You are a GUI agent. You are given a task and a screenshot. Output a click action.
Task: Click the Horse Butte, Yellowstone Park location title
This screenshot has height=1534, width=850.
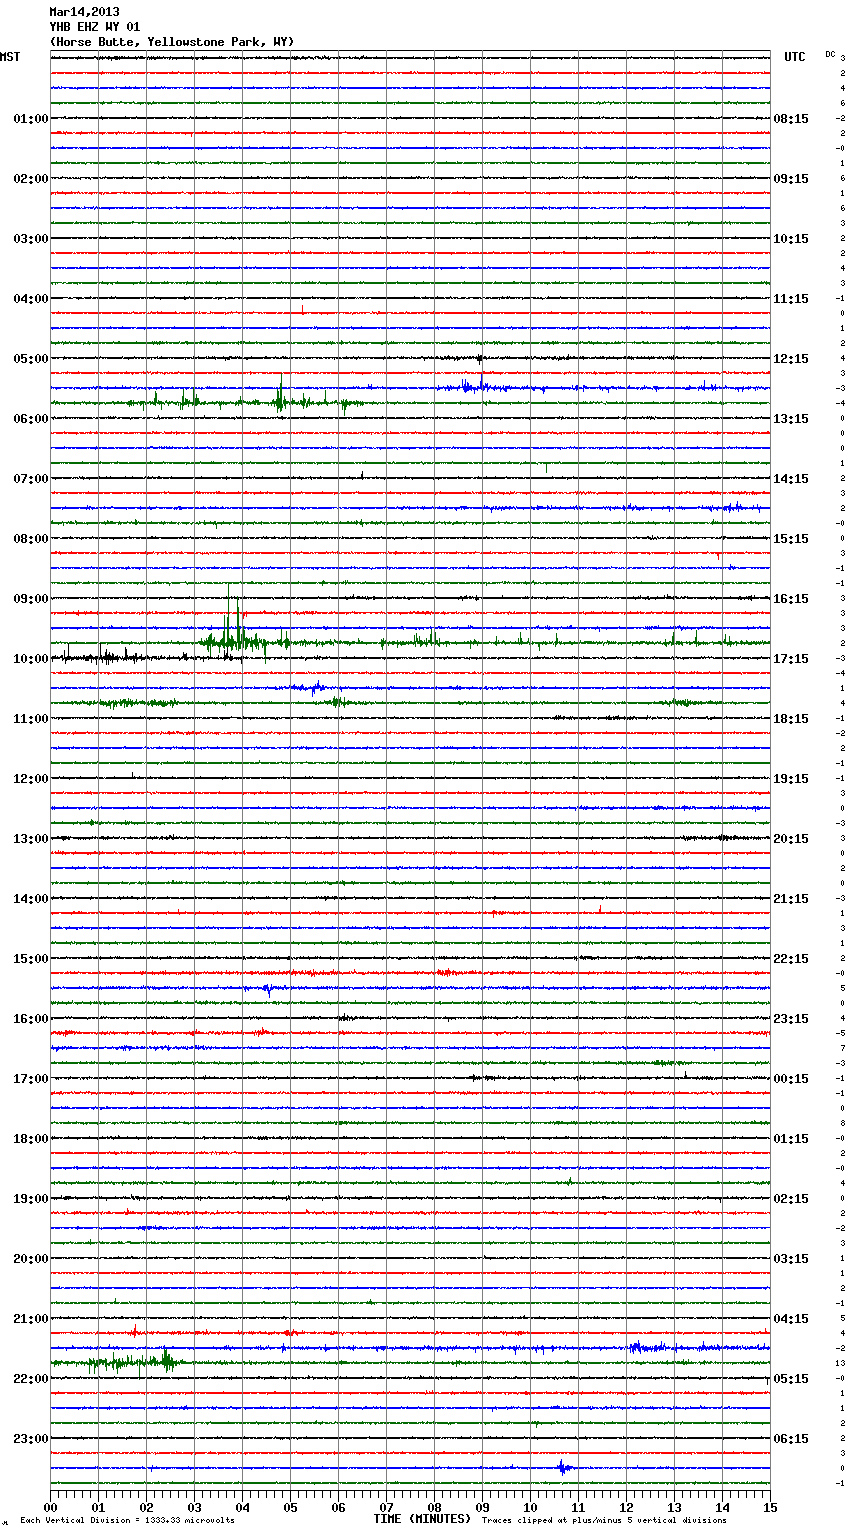point(172,42)
